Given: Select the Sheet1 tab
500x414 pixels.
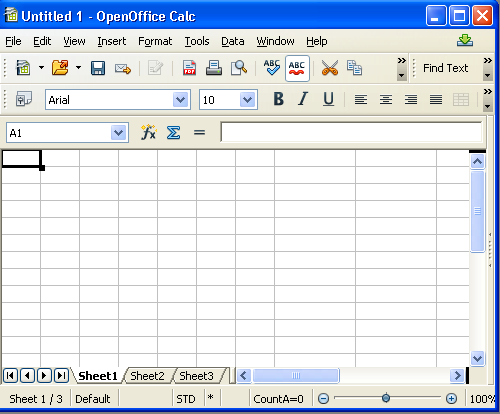Looking at the screenshot, I should point(98,376).
